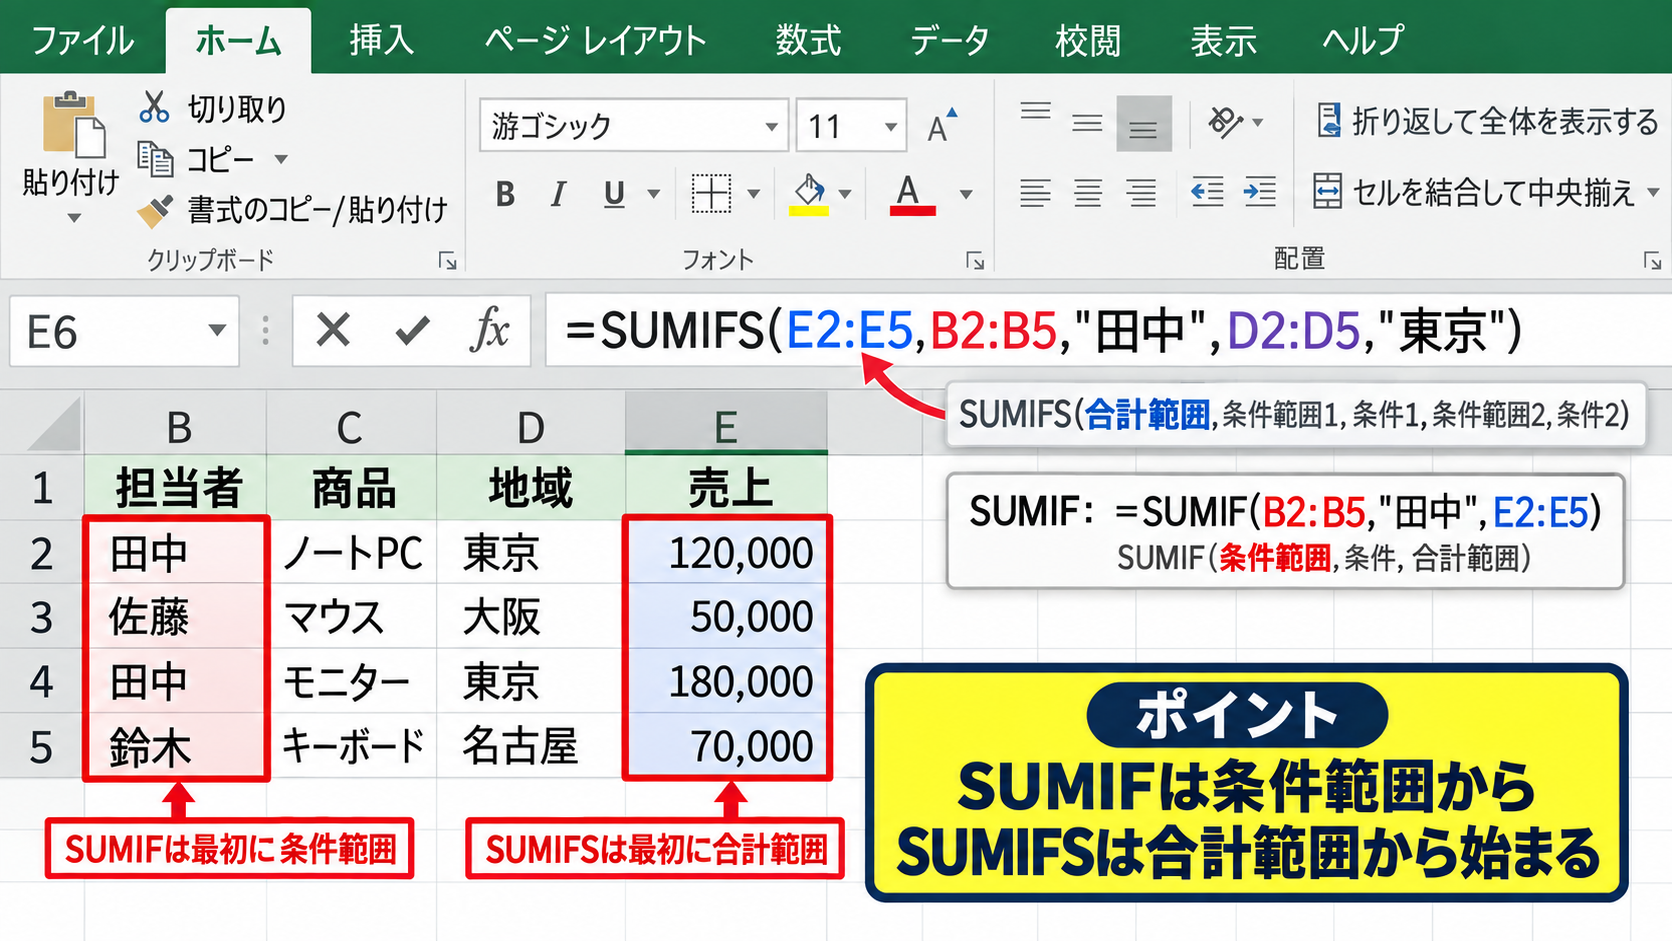Click the select all corner triangle
The width and height of the screenshot is (1672, 941).
(x=55, y=424)
